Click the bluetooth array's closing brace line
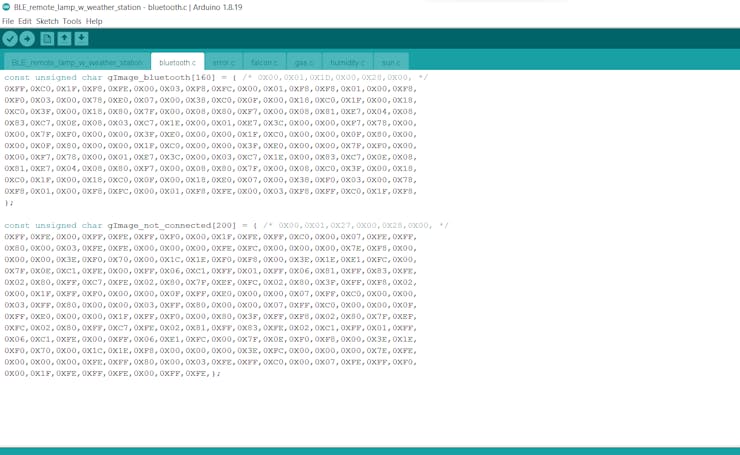The width and height of the screenshot is (740, 455). coord(9,202)
